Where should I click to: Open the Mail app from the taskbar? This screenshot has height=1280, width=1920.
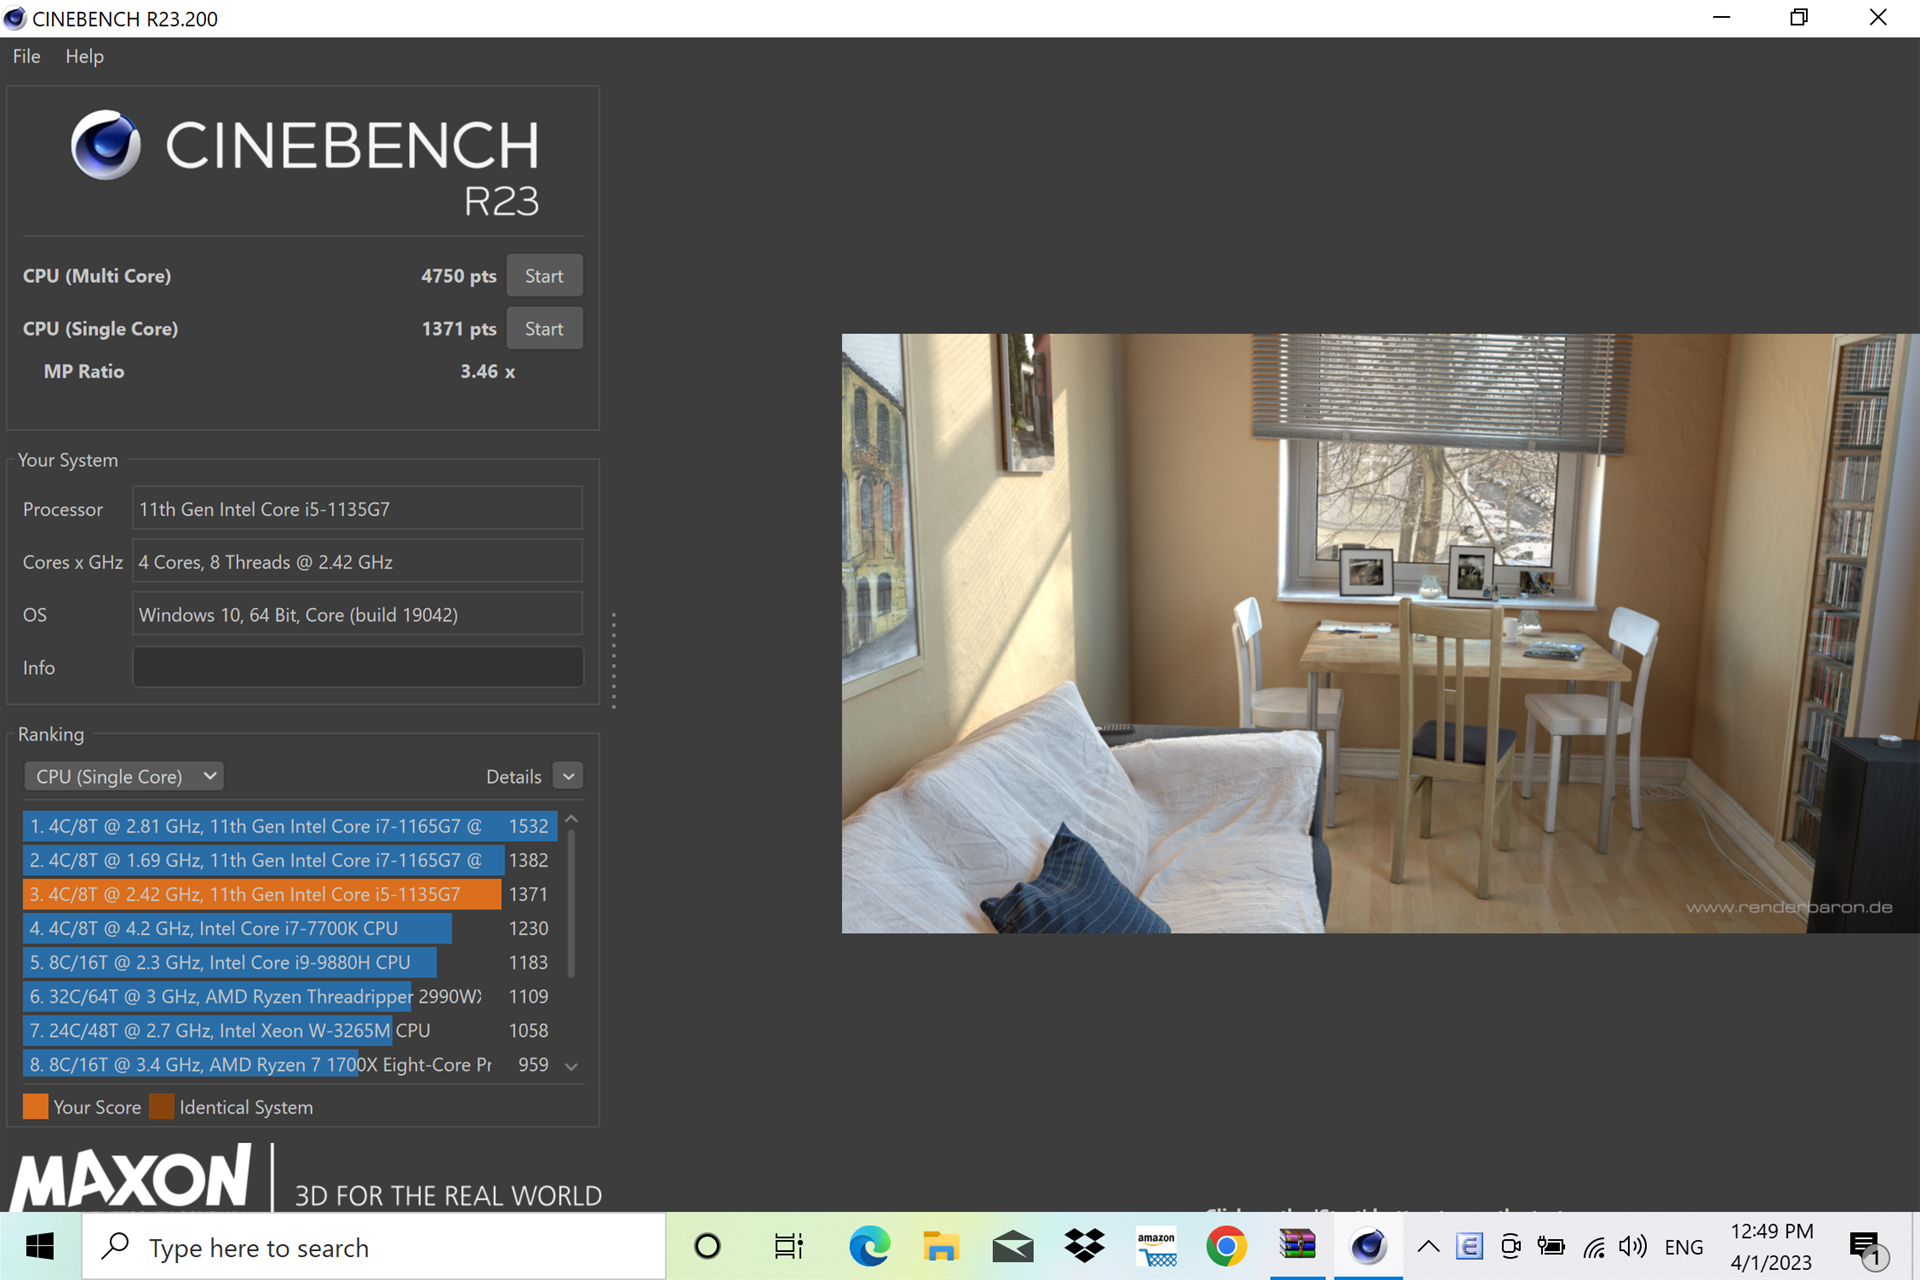tap(1012, 1246)
